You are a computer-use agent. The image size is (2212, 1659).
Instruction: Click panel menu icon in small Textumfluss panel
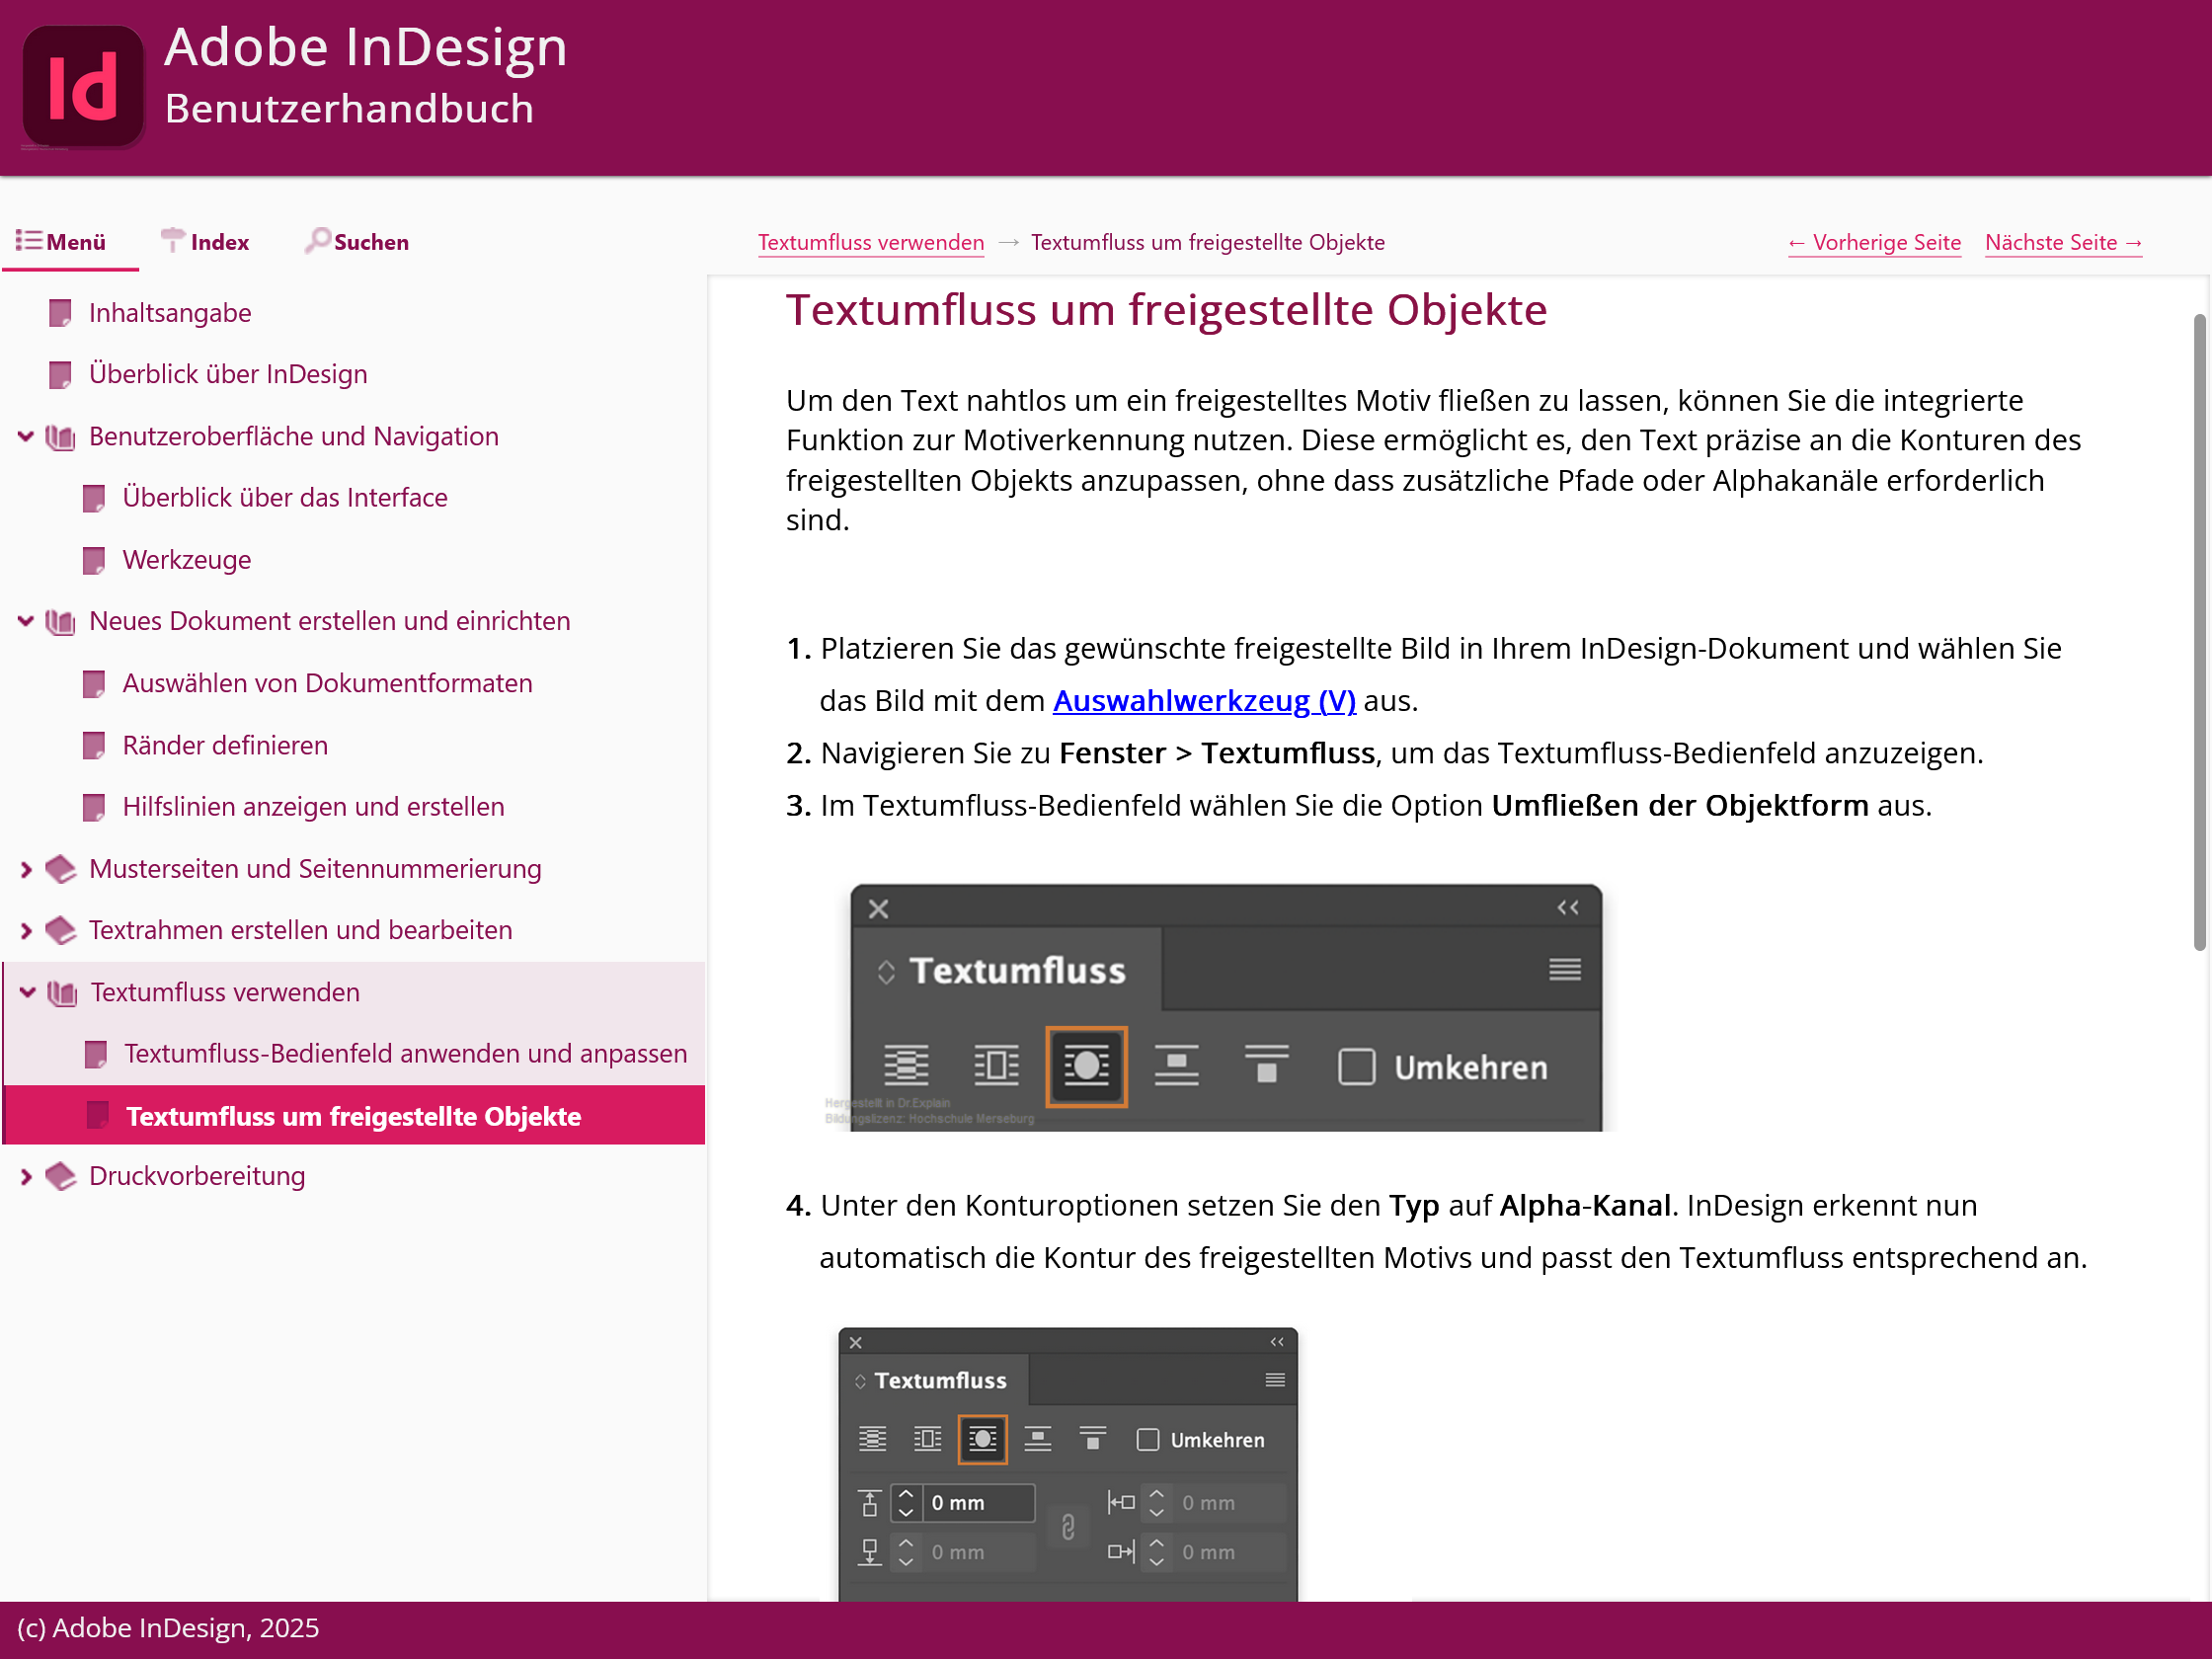point(1275,1379)
